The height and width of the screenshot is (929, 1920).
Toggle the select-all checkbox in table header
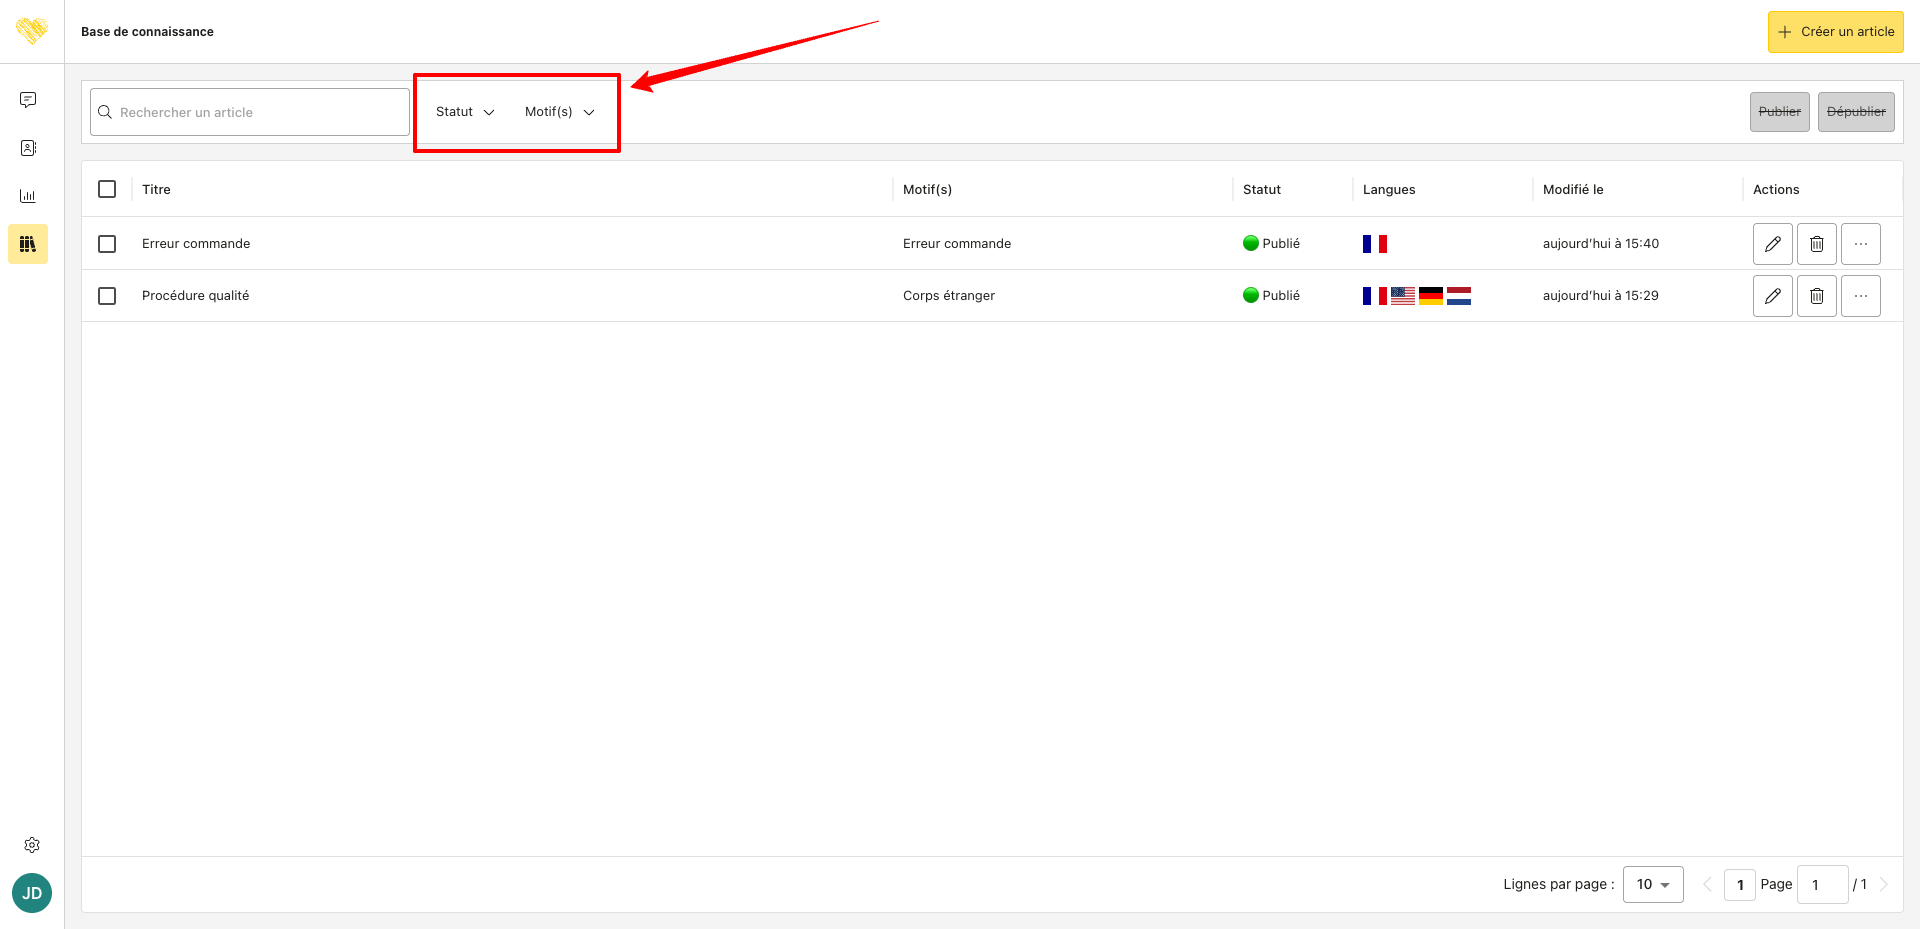(x=107, y=189)
